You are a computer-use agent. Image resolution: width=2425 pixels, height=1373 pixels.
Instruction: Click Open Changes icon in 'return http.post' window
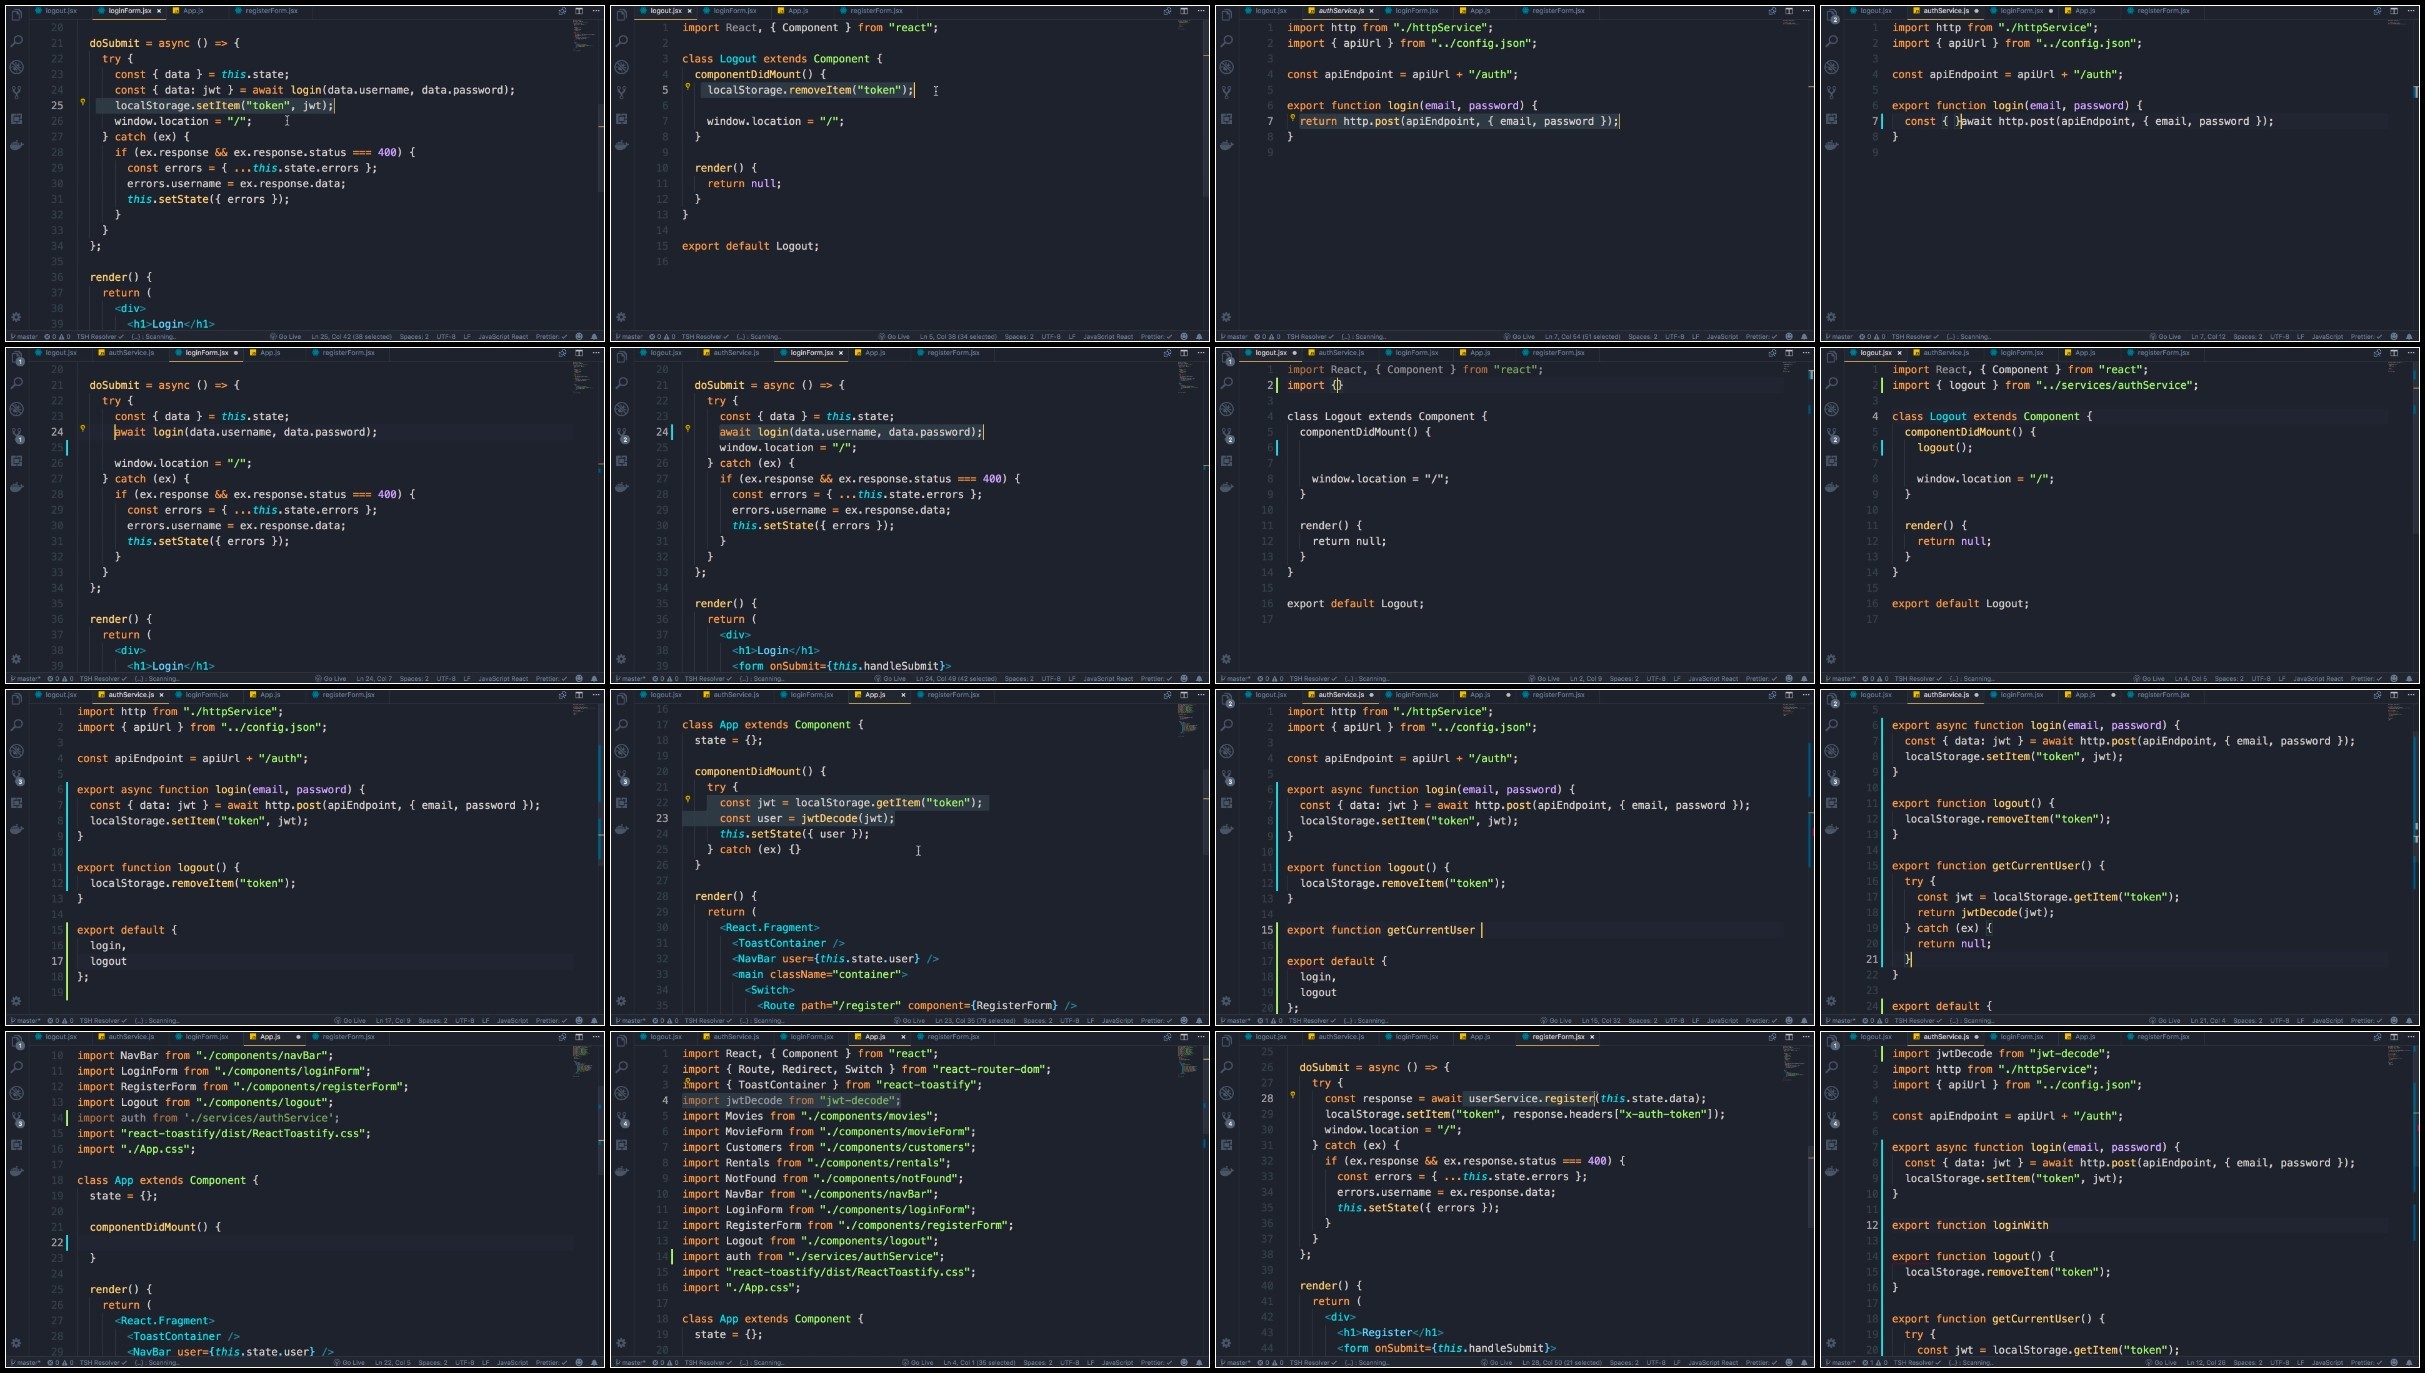(1772, 11)
